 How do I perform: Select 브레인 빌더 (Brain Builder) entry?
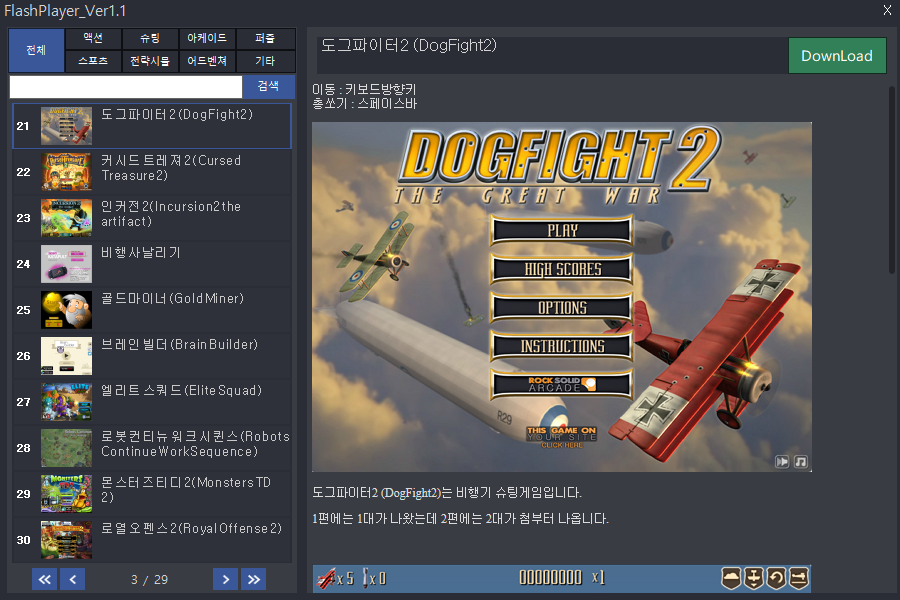[x=152, y=355]
